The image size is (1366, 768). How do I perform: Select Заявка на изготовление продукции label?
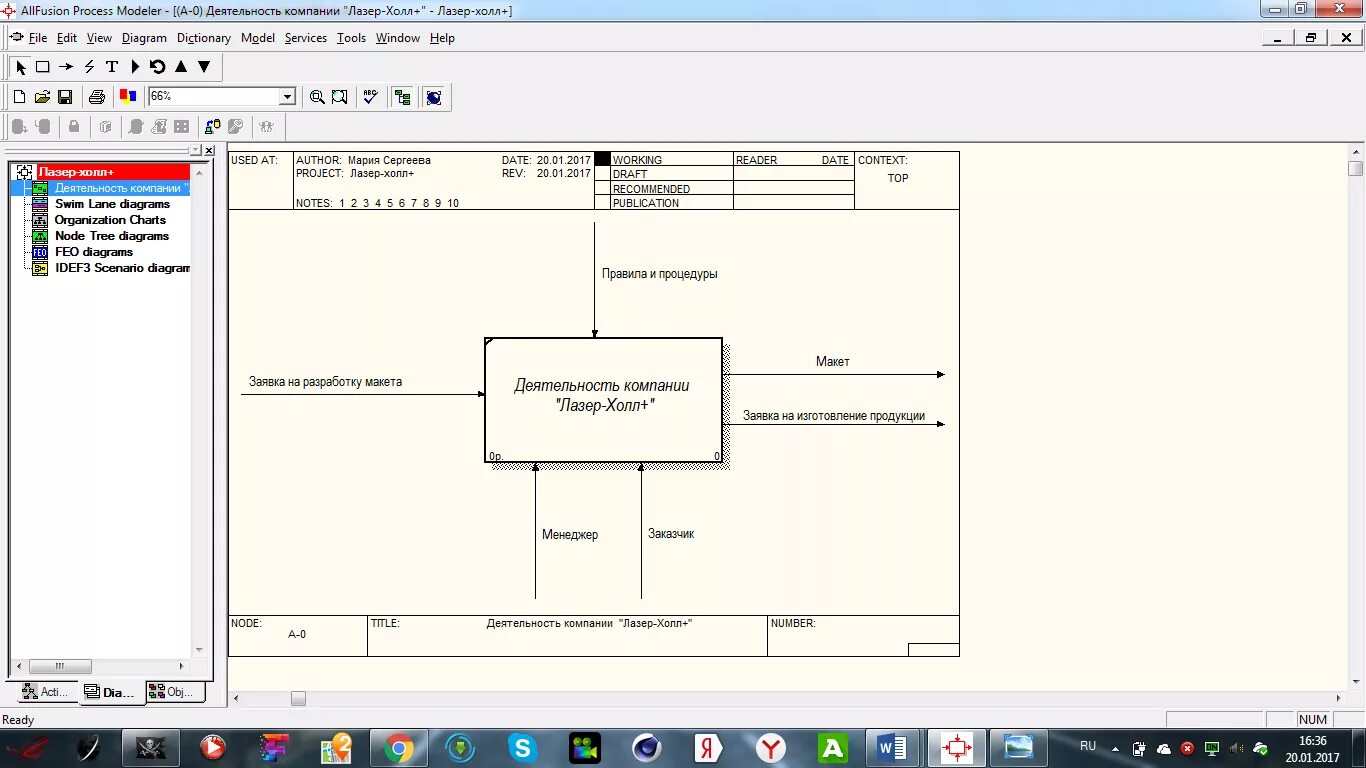834,416
